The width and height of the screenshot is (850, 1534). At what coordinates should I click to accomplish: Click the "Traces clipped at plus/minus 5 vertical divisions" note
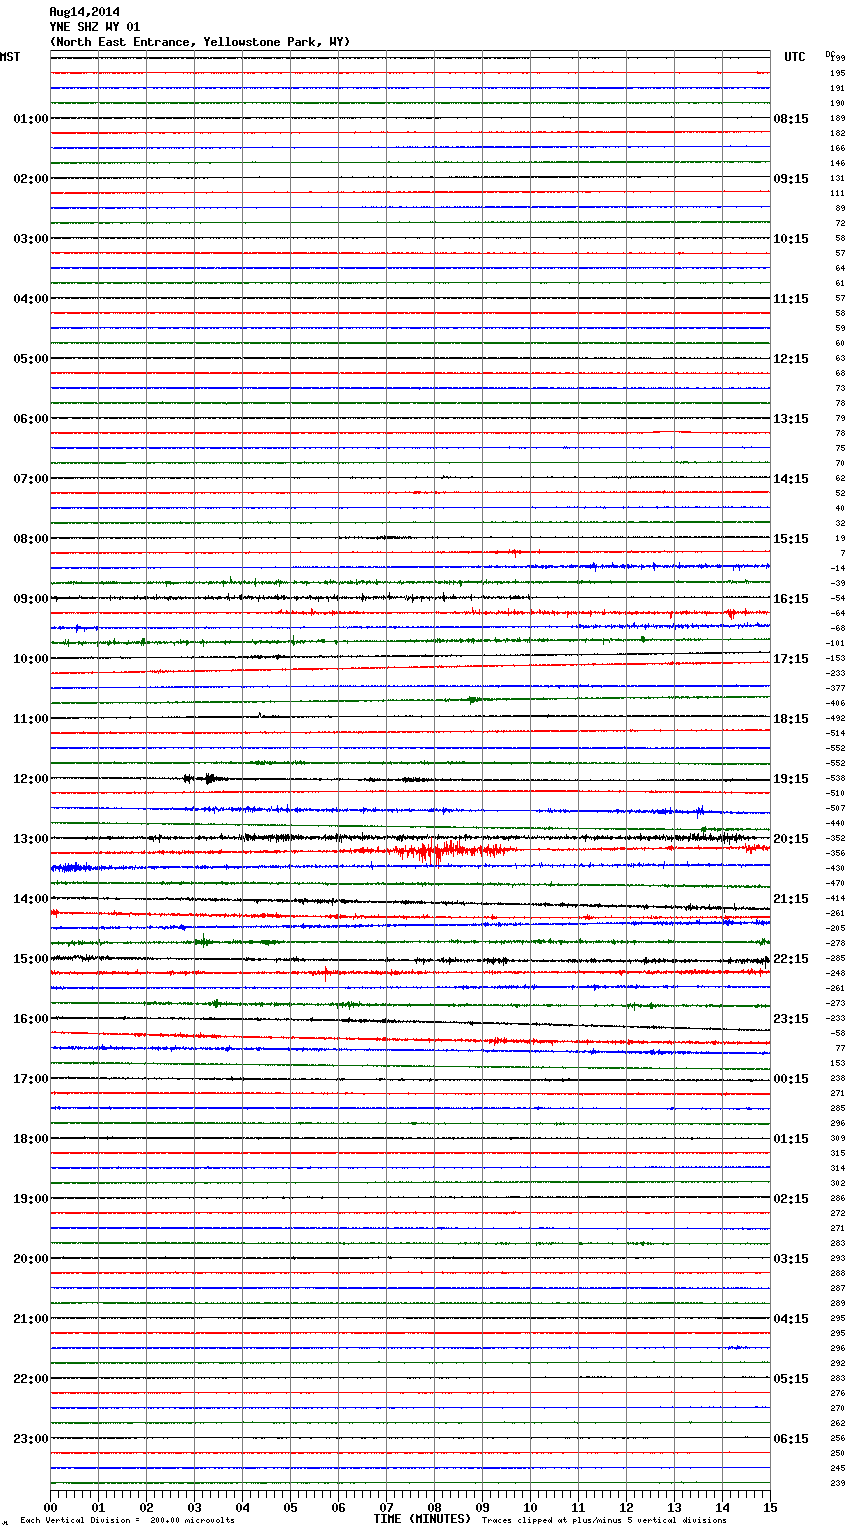(604, 1521)
